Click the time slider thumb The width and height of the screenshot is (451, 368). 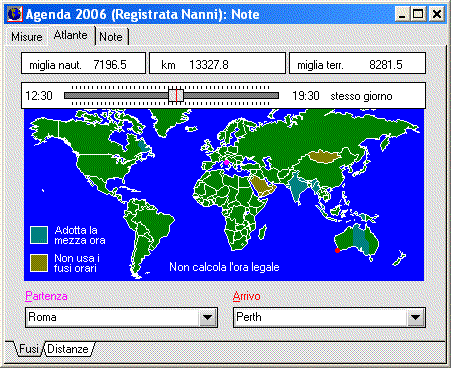(x=176, y=96)
